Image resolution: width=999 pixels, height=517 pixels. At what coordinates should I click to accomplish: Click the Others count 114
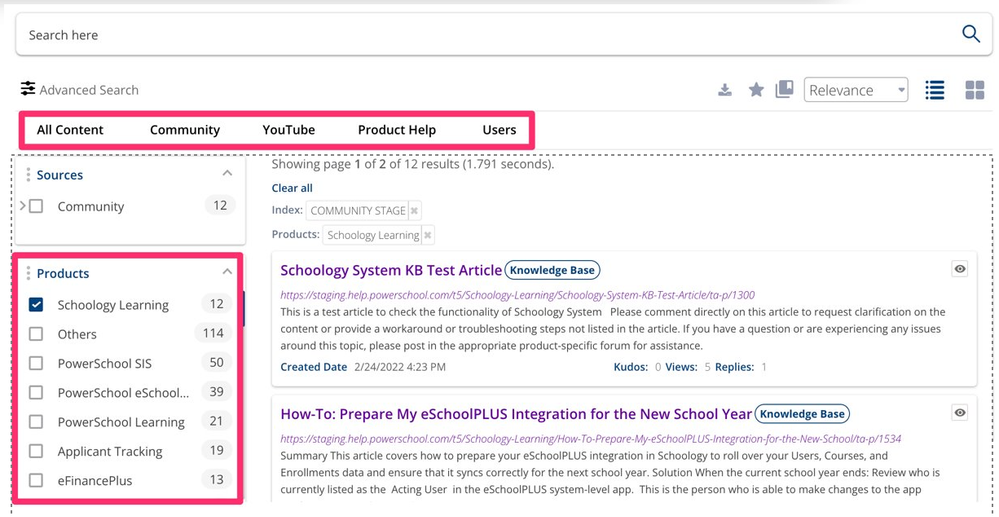(213, 333)
